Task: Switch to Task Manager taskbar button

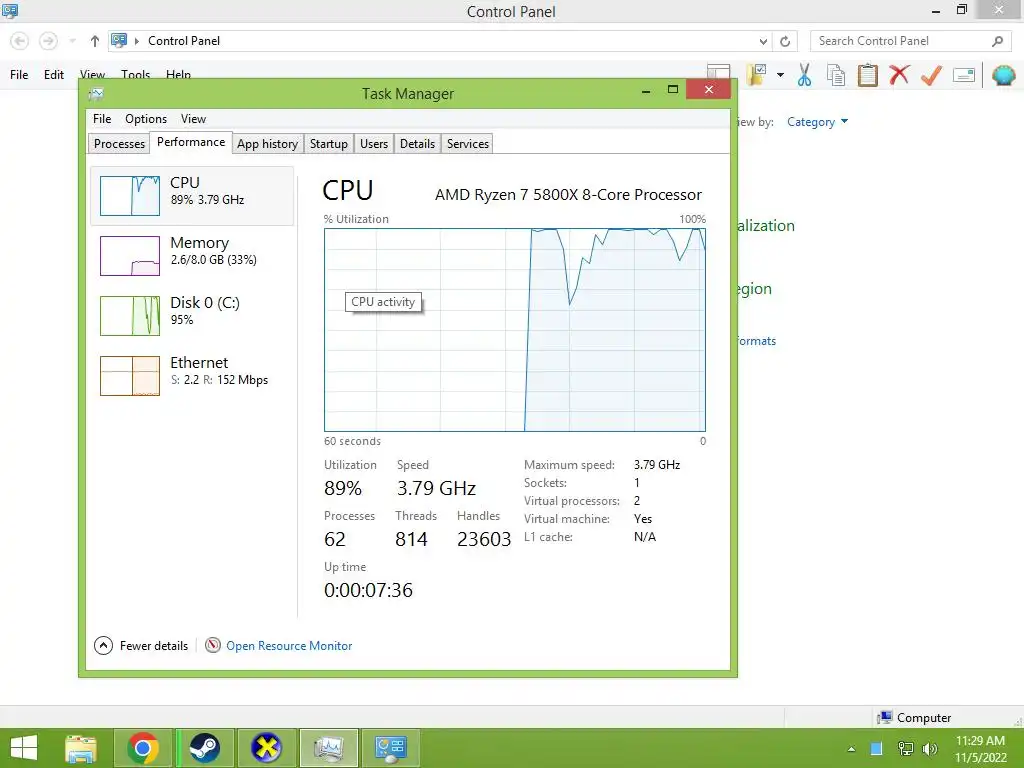Action: 328,748
